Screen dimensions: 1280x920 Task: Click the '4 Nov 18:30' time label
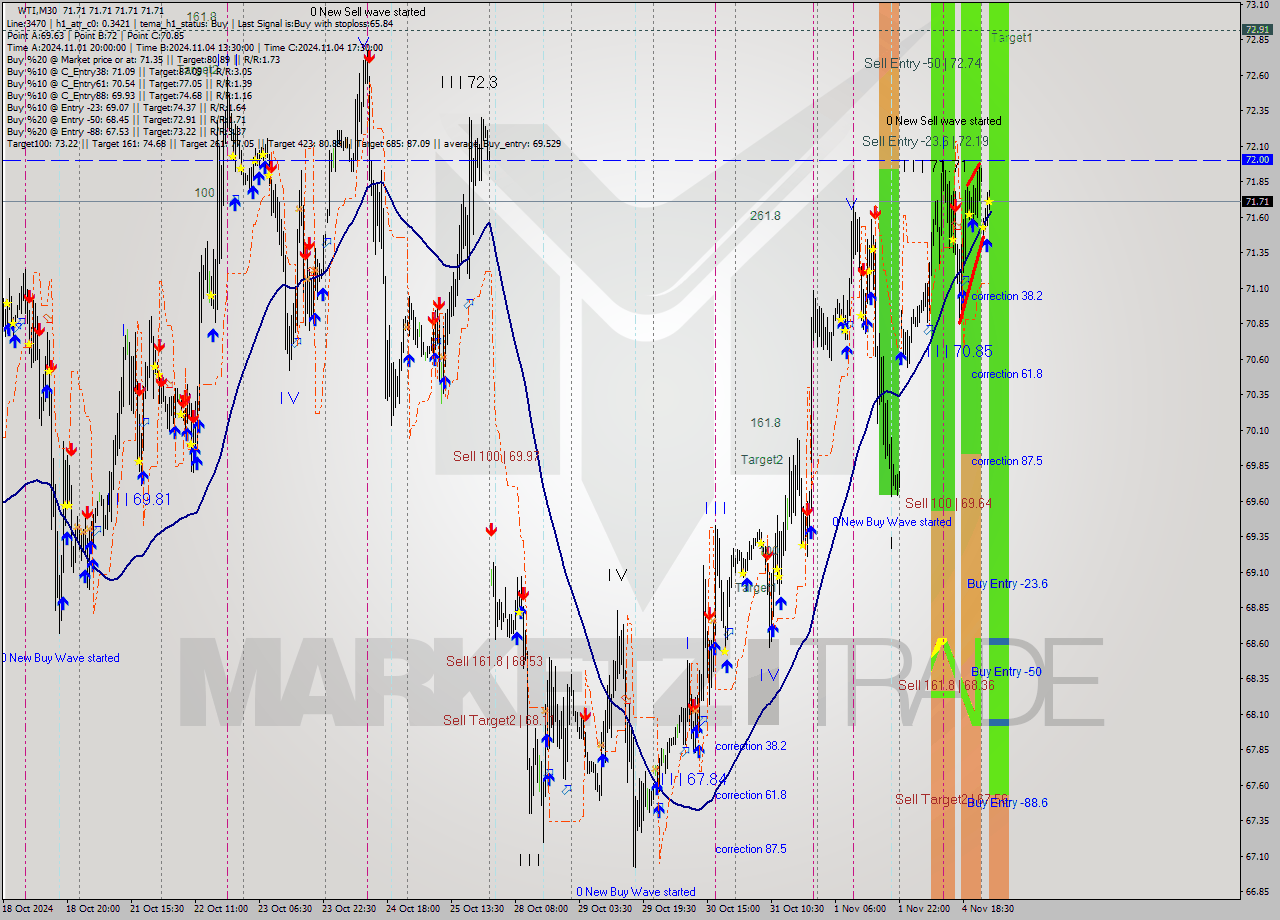[987, 909]
